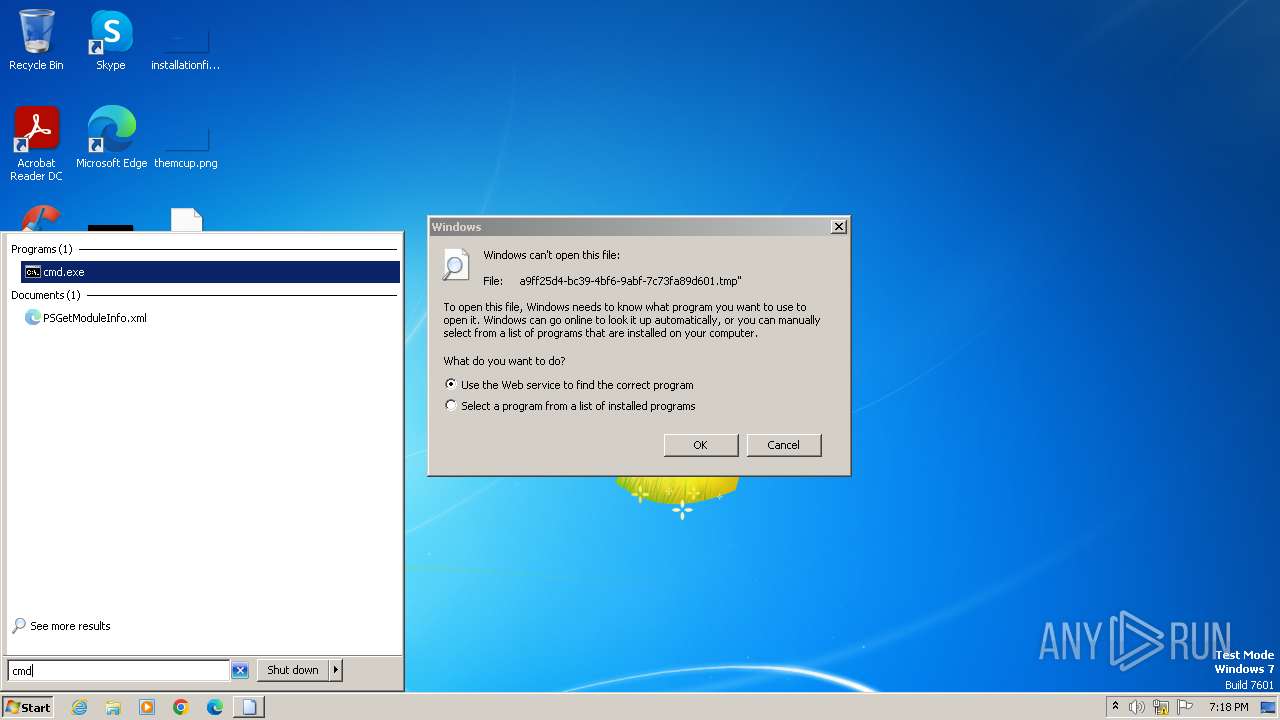Open the Microsoft Edge desktop shortcut

(111, 138)
